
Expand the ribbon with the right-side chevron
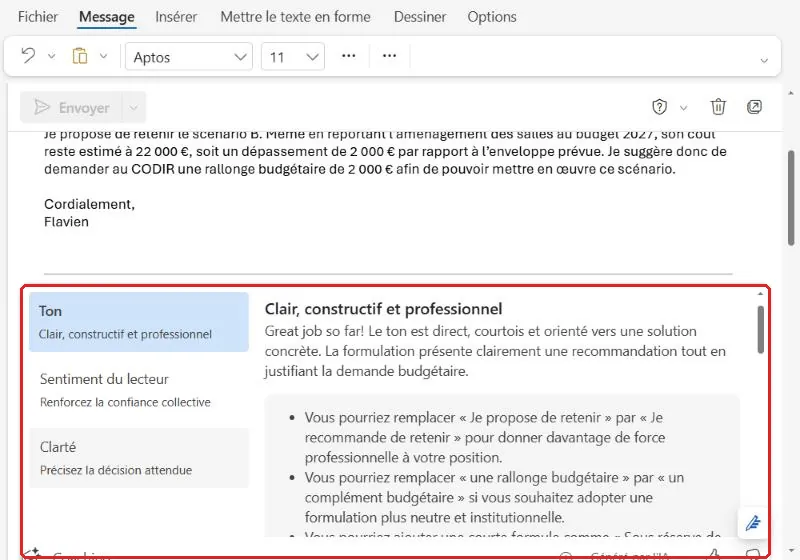764,60
